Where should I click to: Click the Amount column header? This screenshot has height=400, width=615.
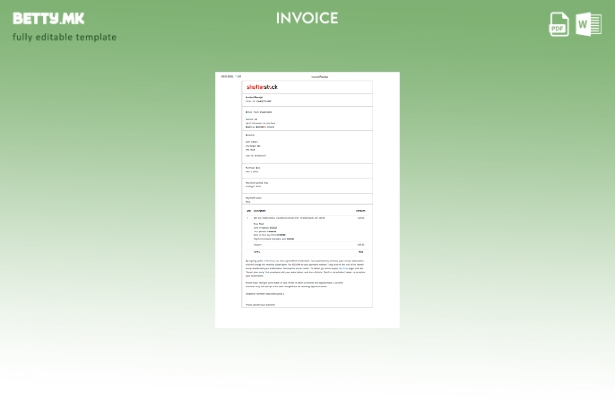pyautogui.click(x=360, y=211)
